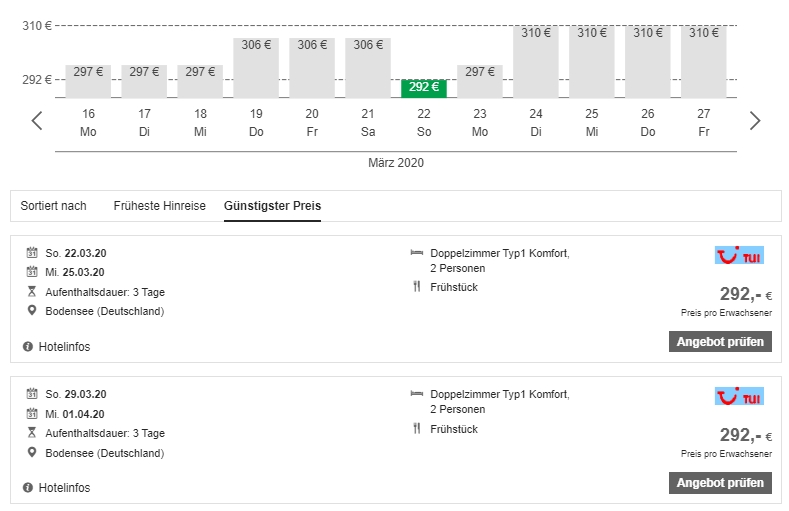Click the hourglass icon in first offer
This screenshot has height=511, width=789.
(32, 292)
